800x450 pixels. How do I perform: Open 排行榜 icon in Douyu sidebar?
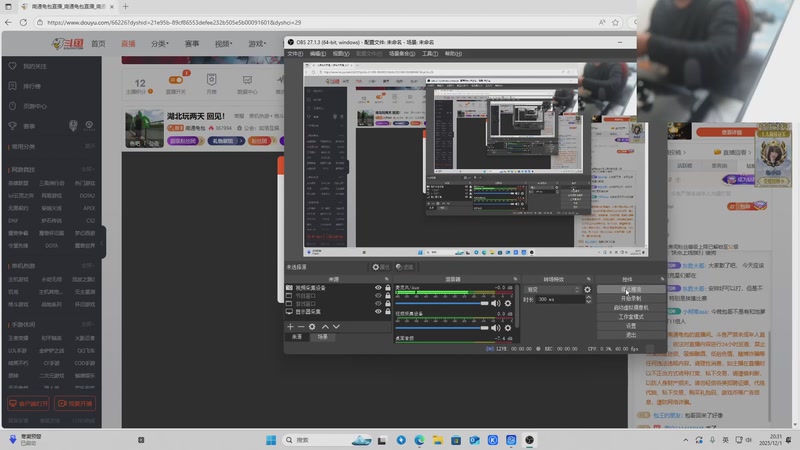coord(13,86)
